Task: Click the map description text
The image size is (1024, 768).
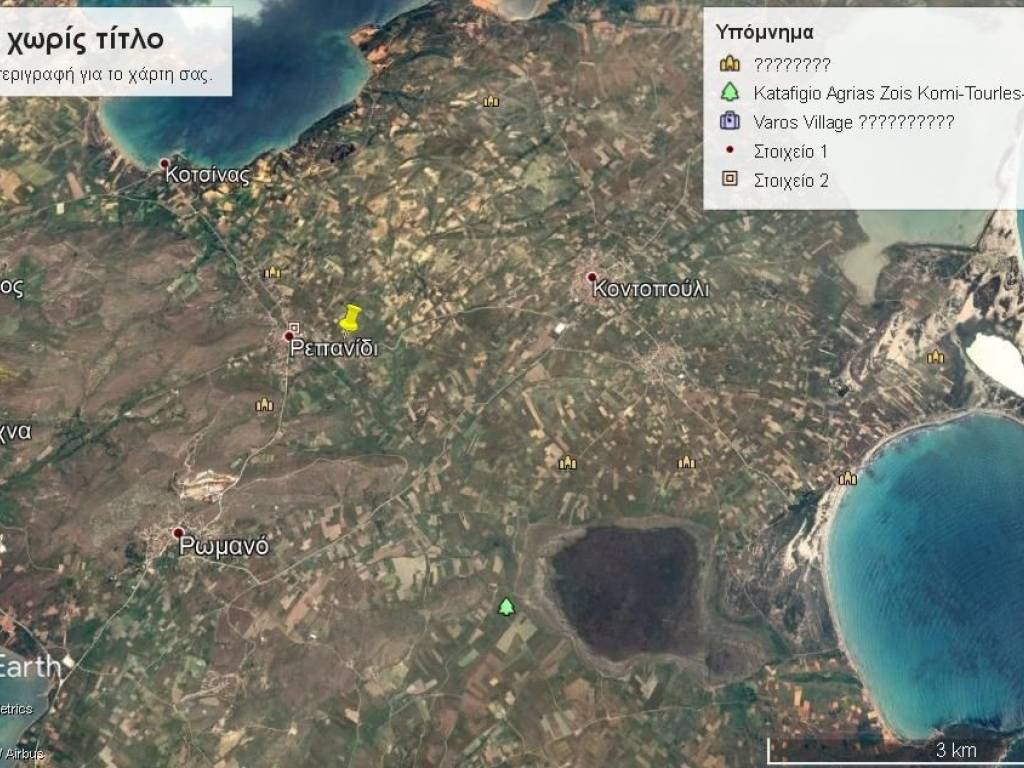Action: 105,75
